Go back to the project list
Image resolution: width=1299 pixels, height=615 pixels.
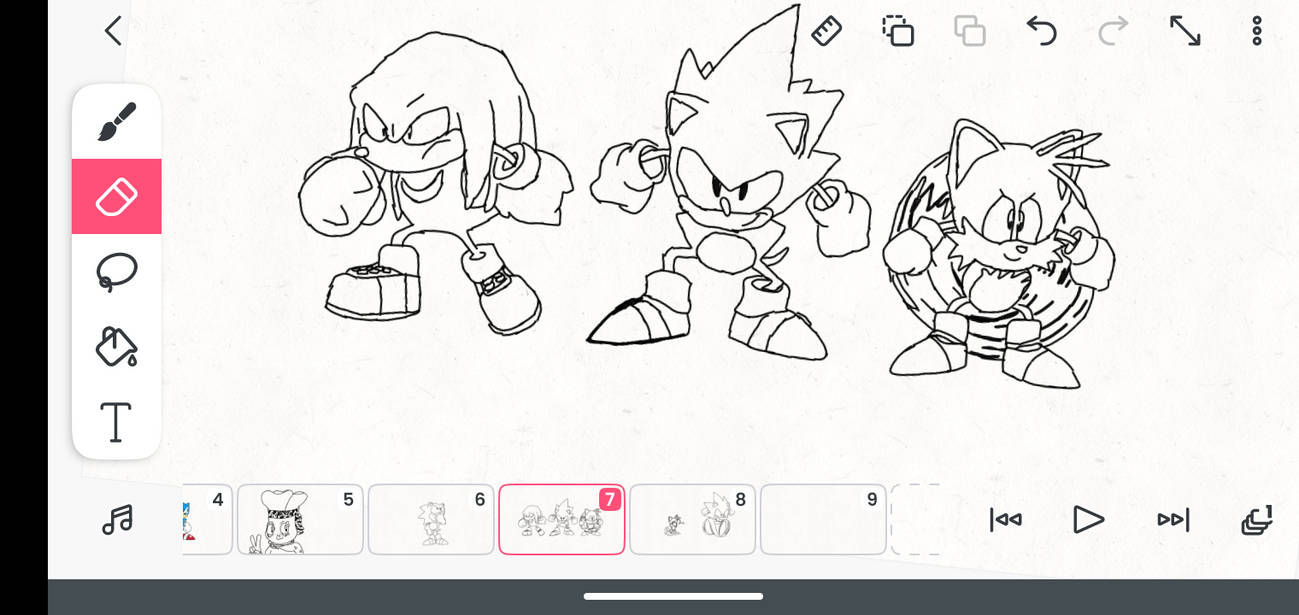pyautogui.click(x=112, y=31)
